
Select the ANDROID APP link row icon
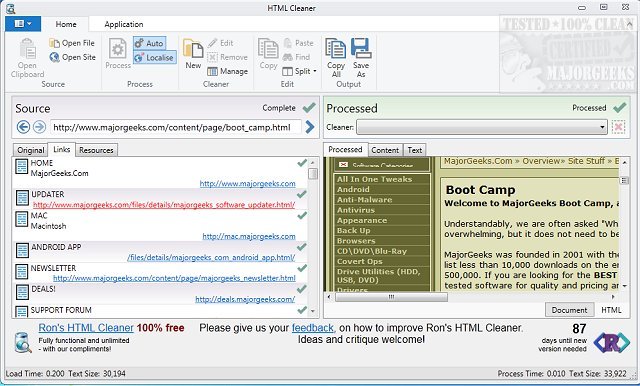(22, 251)
